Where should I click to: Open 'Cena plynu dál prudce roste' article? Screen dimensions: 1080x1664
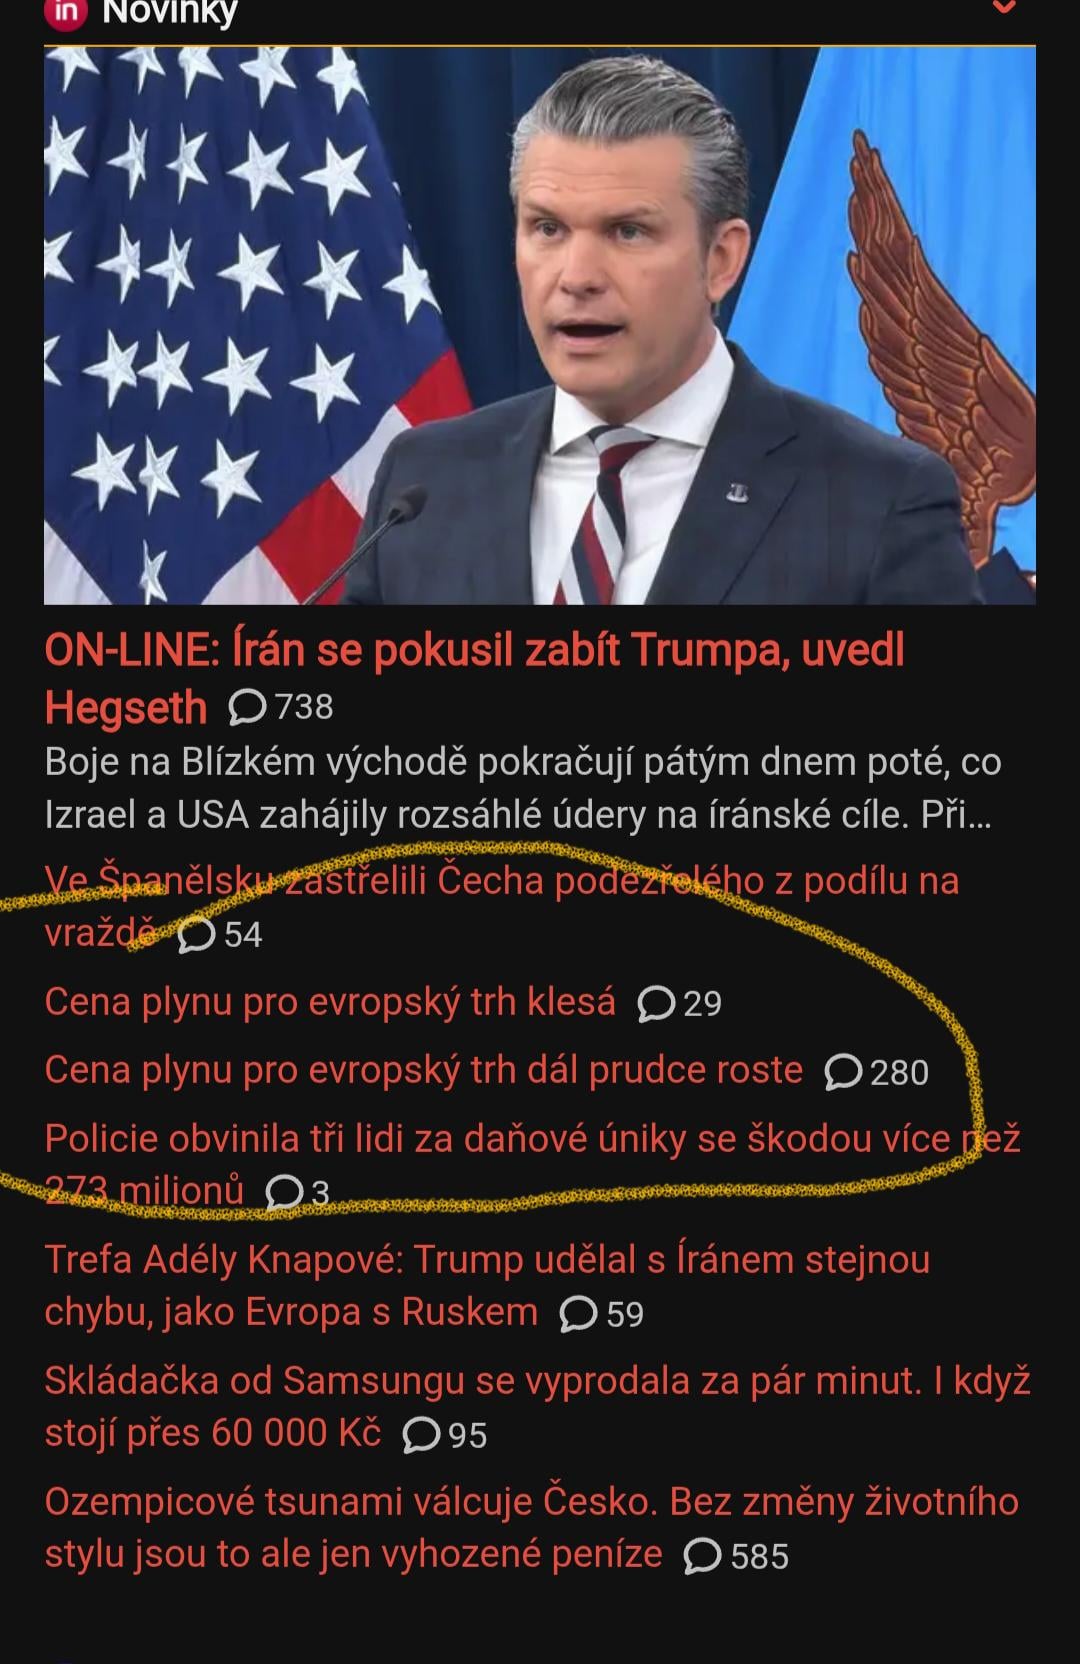pos(423,1070)
